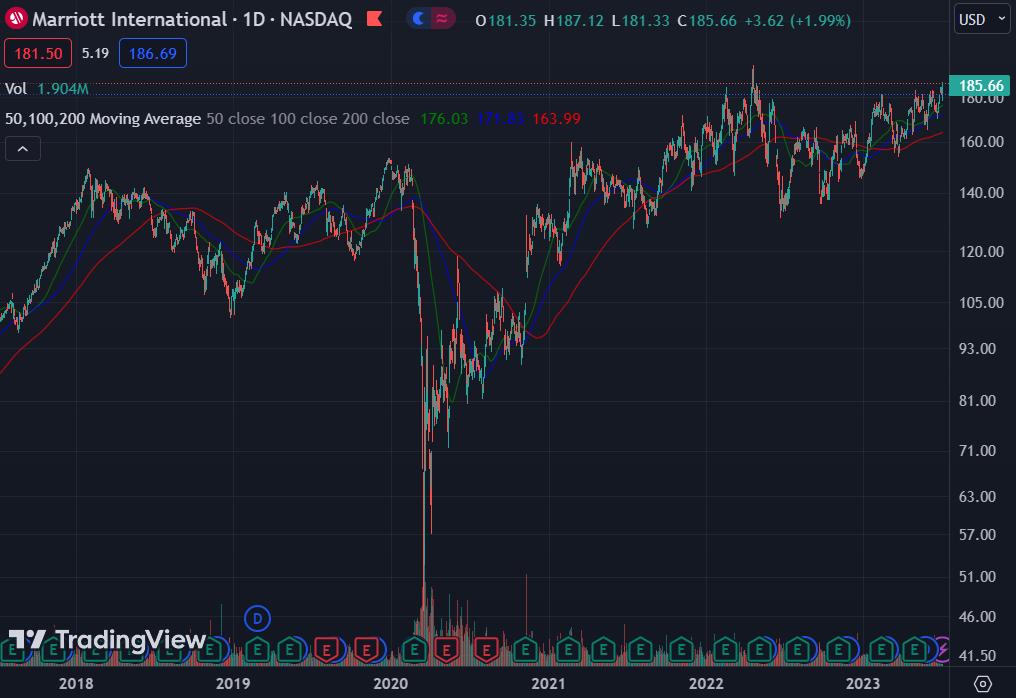
Task: Click the 81.00 price axis label
Action: pos(977,401)
